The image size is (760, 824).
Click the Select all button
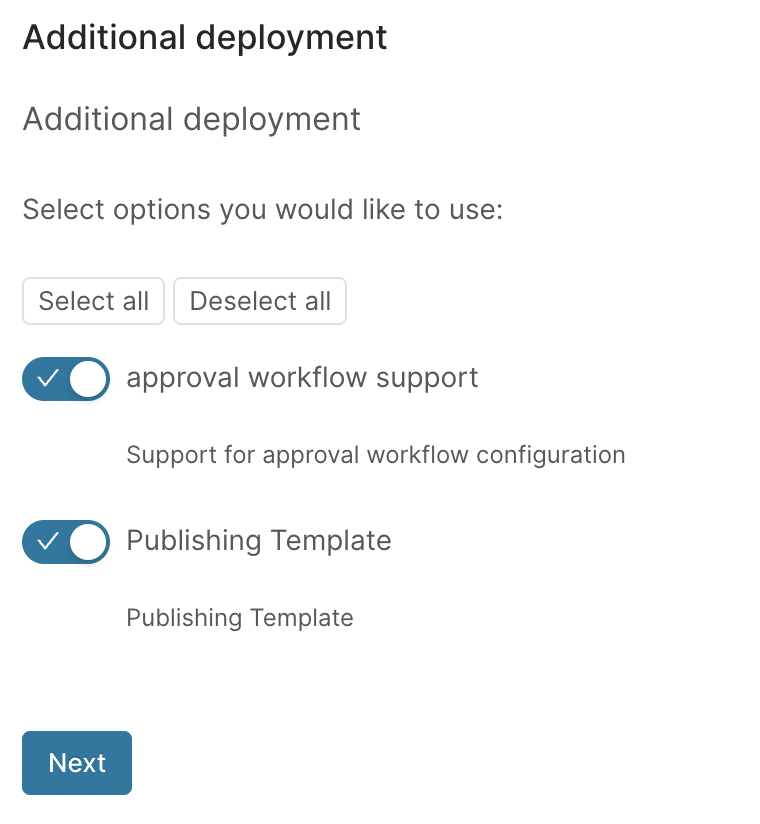(93, 301)
